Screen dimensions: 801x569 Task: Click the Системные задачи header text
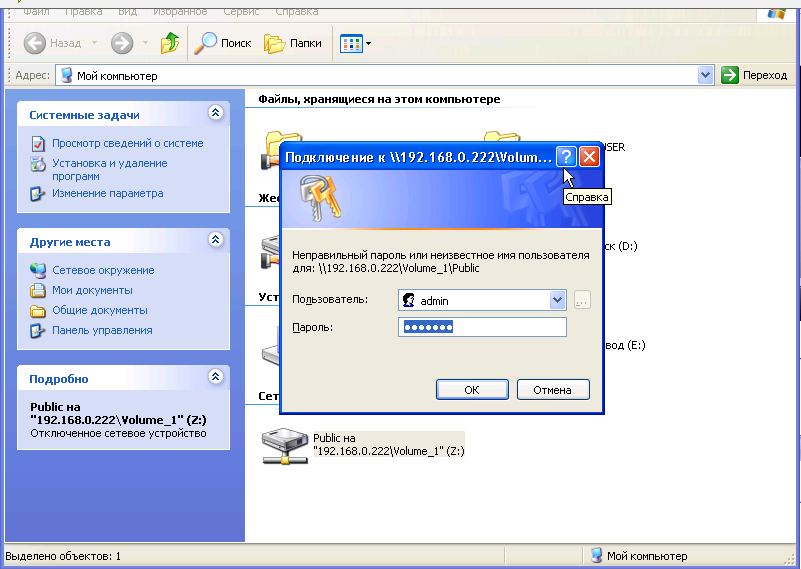(x=84, y=115)
